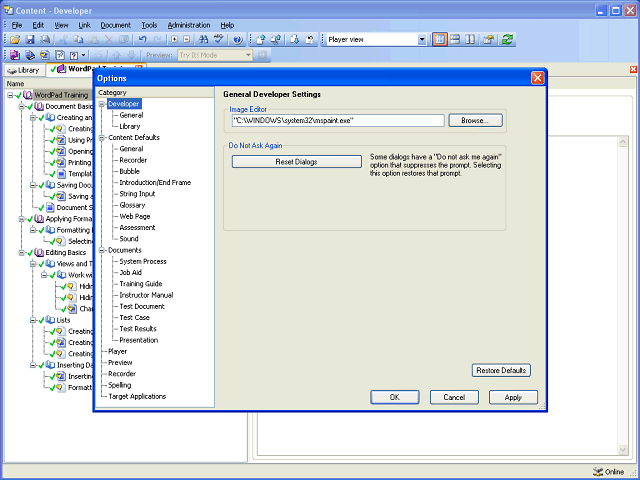Click the fourth icon on lower toolbar

click(x=60, y=55)
